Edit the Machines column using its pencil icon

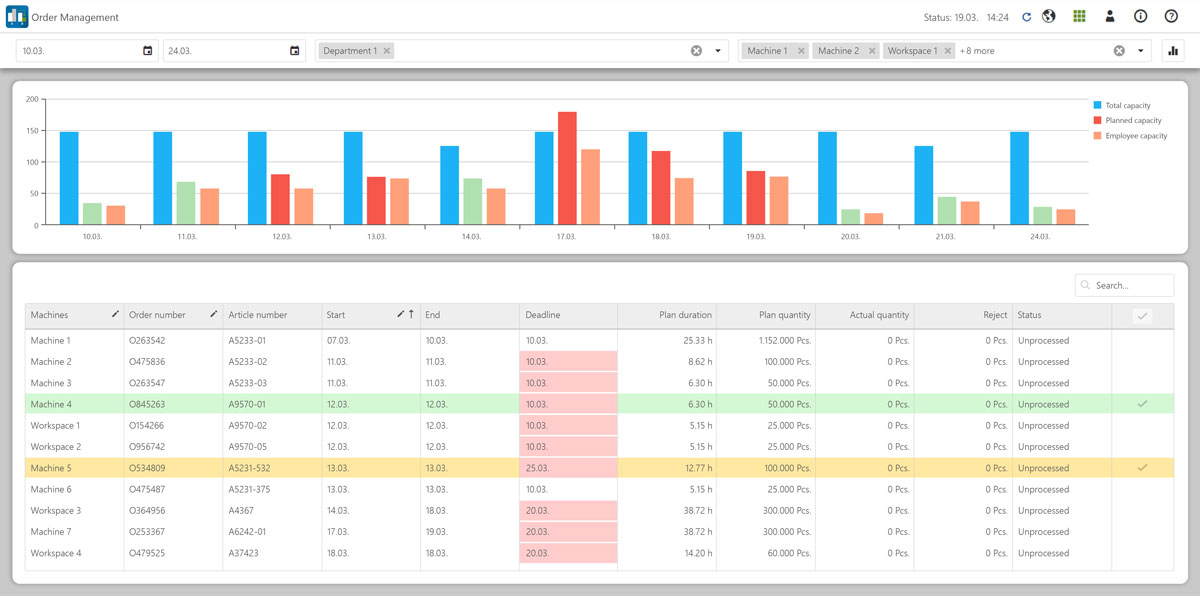click(x=112, y=314)
